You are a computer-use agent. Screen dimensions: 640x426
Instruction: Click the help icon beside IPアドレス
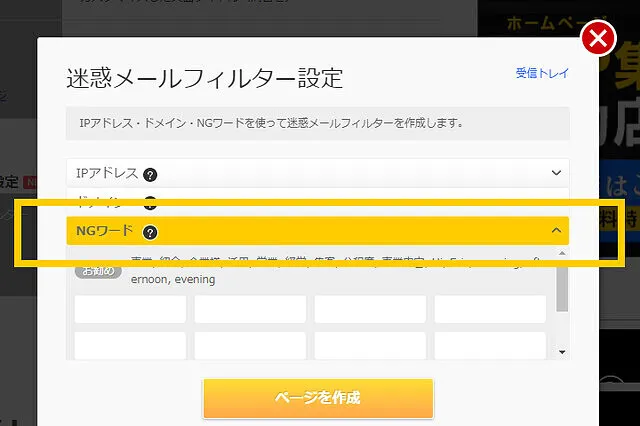(x=150, y=174)
